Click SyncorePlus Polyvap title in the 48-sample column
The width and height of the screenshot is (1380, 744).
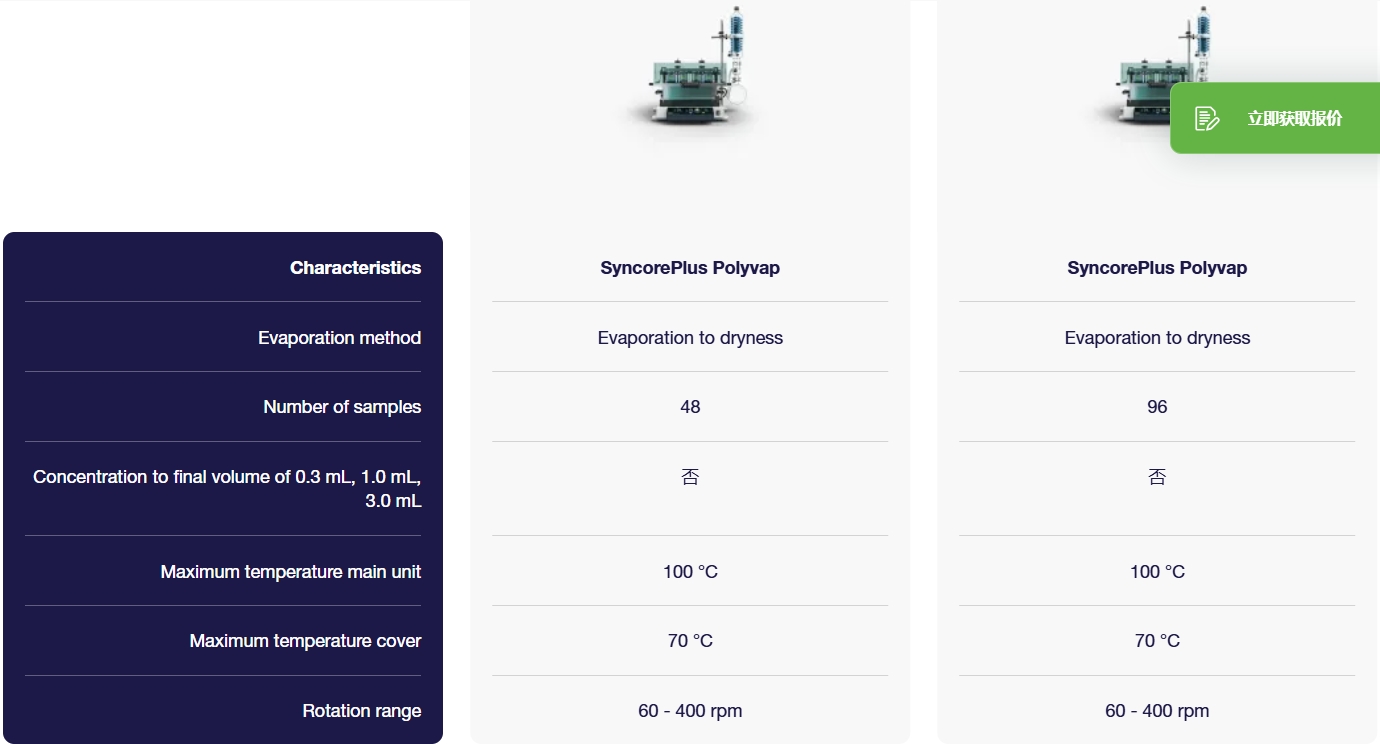tap(690, 268)
